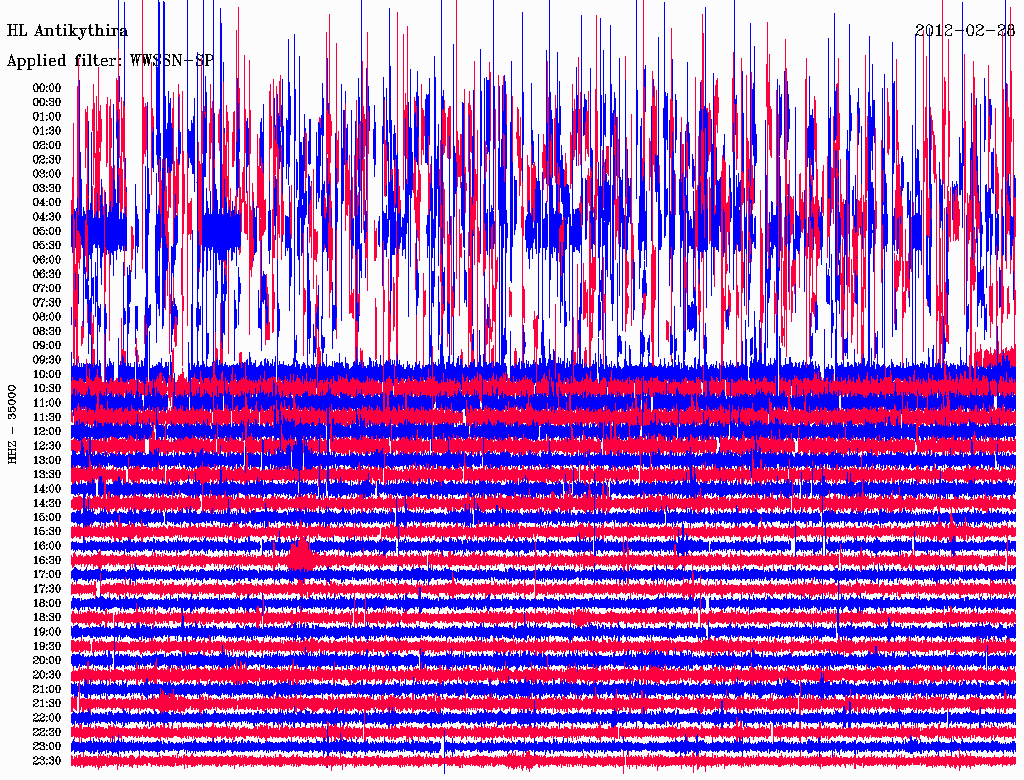The height and width of the screenshot is (780, 1024).
Task: Click the HHZ - 35000 axis label
Action: click(12, 424)
